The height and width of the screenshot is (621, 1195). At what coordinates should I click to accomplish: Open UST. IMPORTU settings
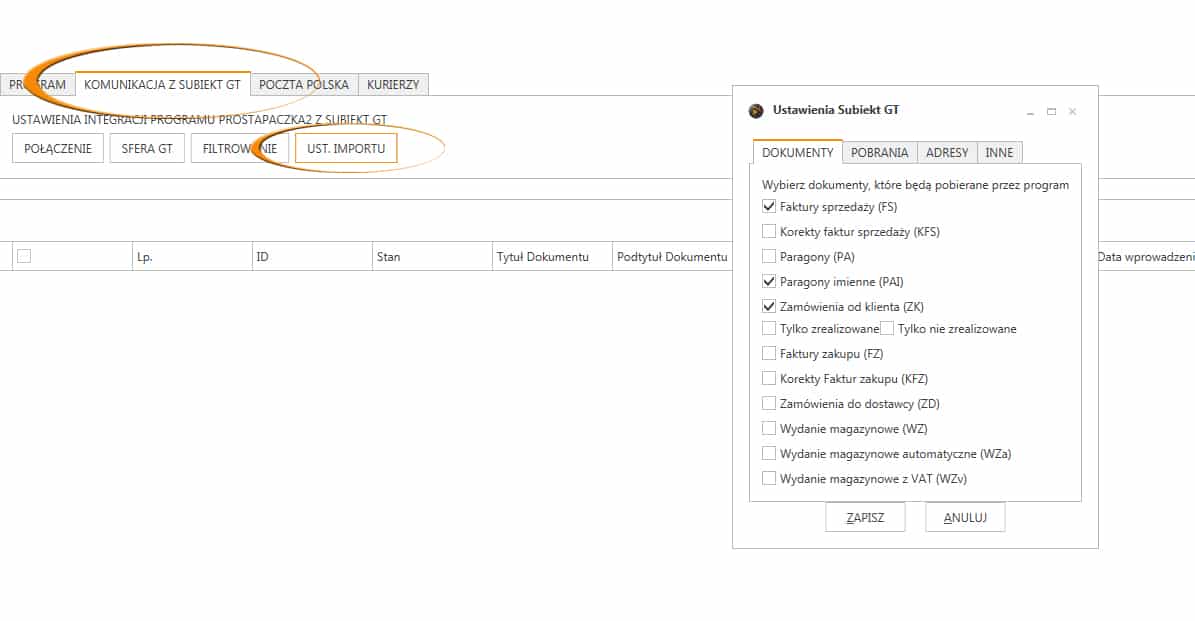(346, 149)
